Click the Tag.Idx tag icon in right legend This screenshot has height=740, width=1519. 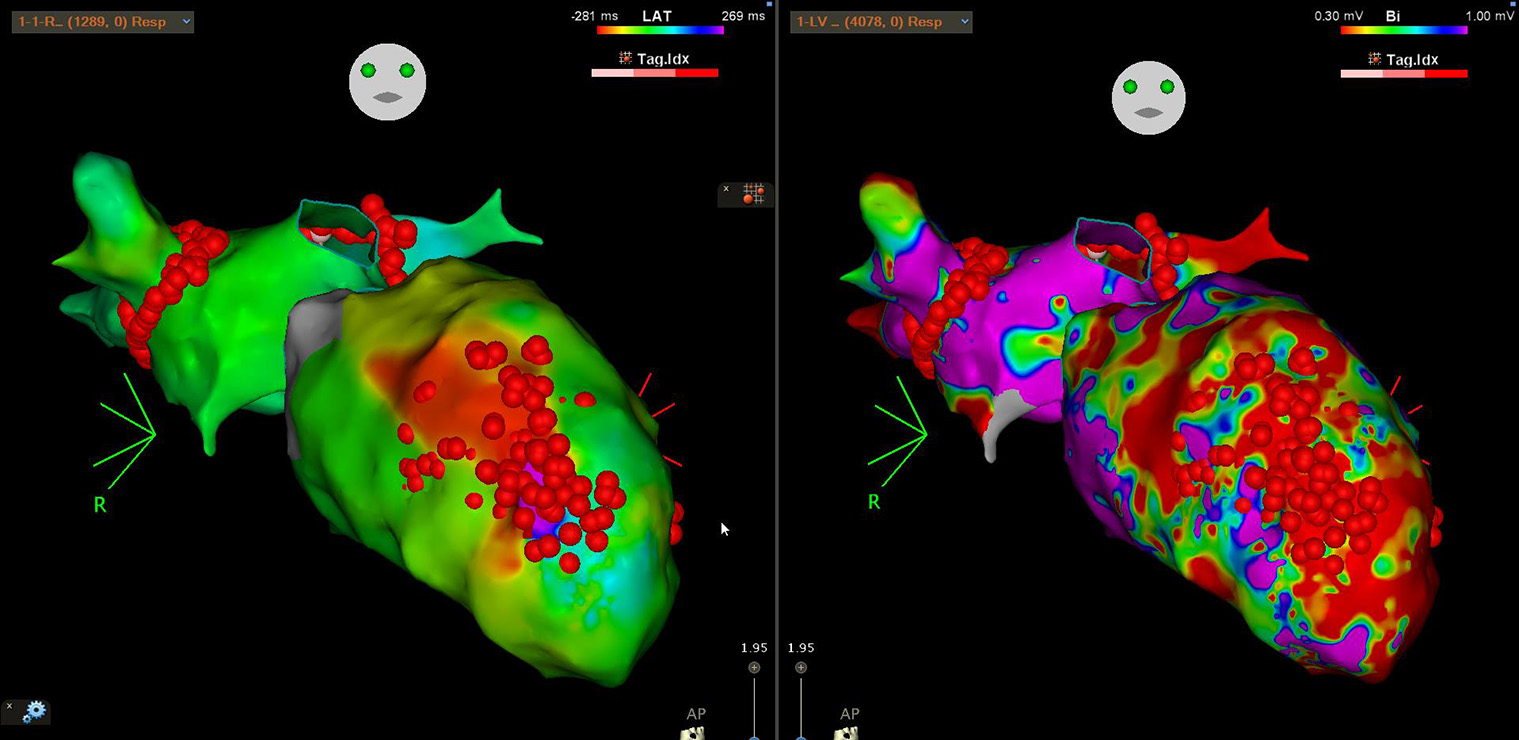tap(1374, 60)
